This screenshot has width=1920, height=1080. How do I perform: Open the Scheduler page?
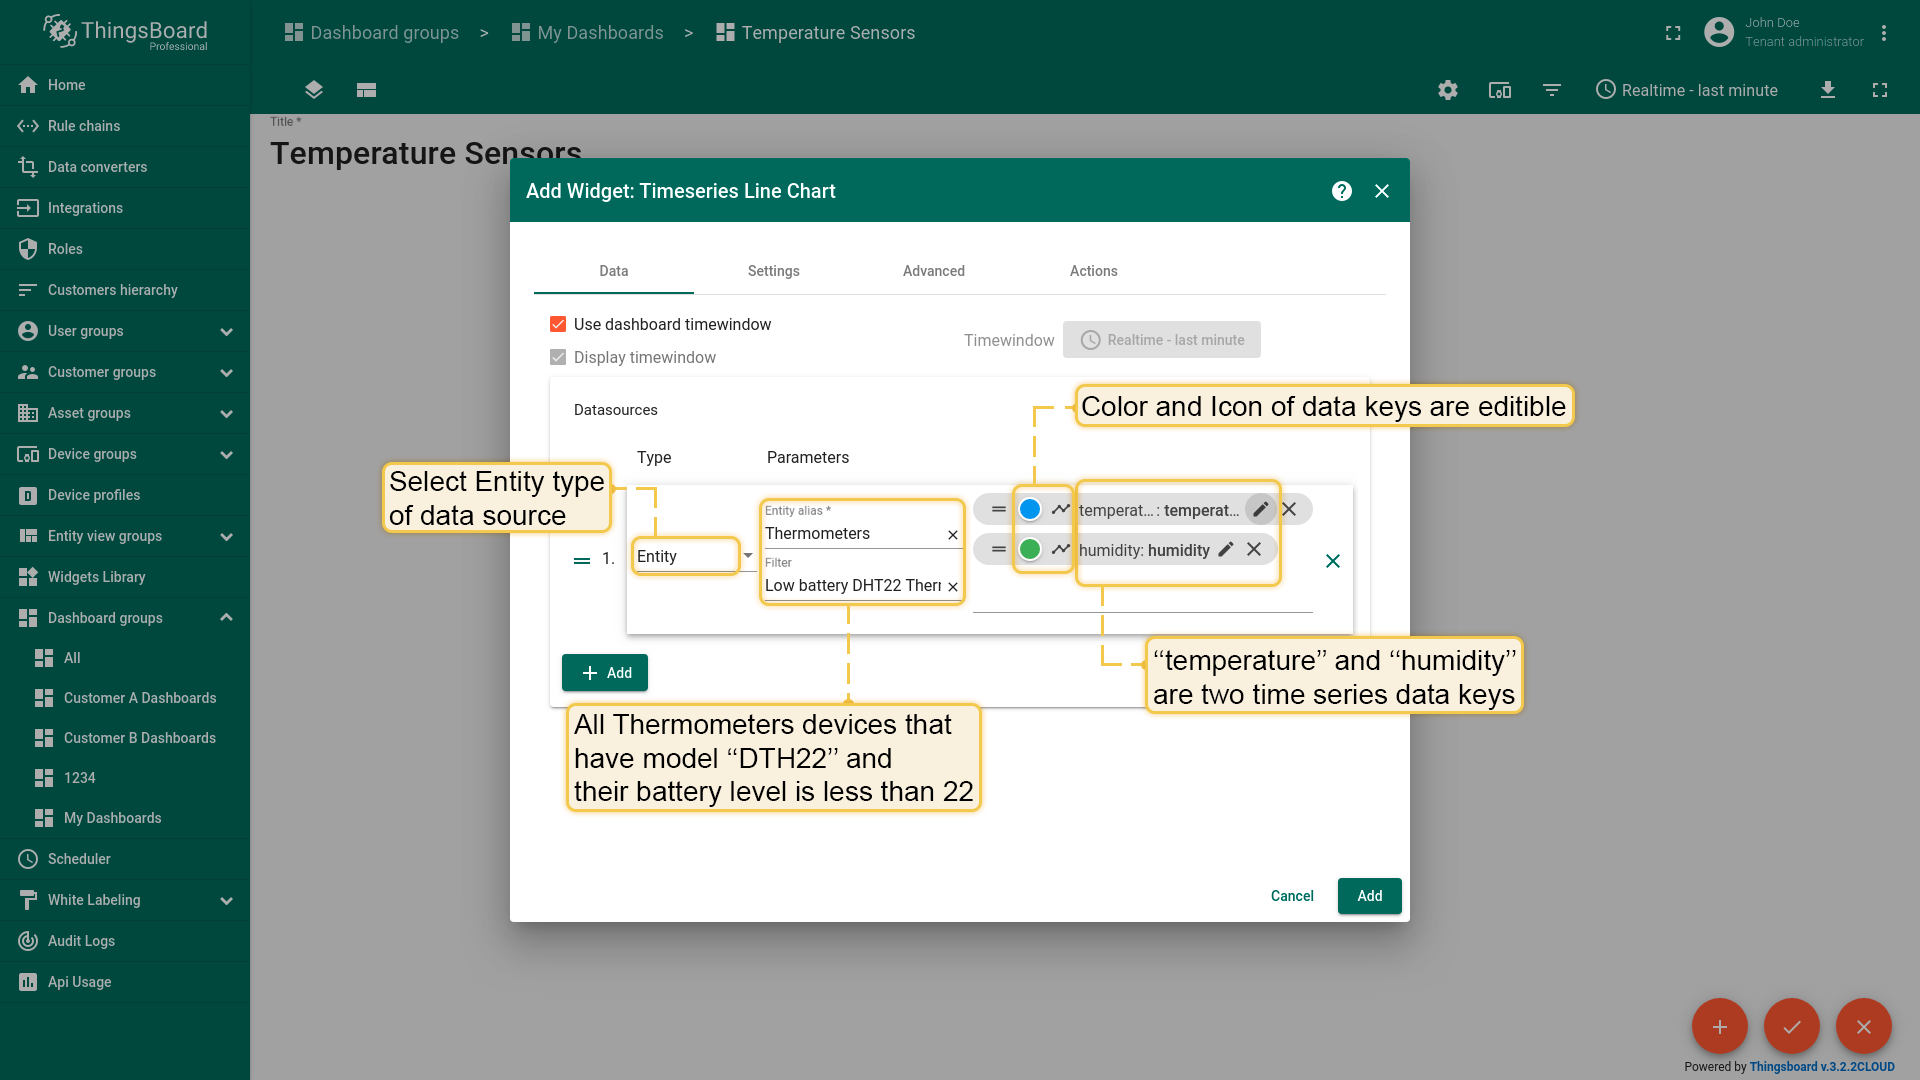(125, 859)
